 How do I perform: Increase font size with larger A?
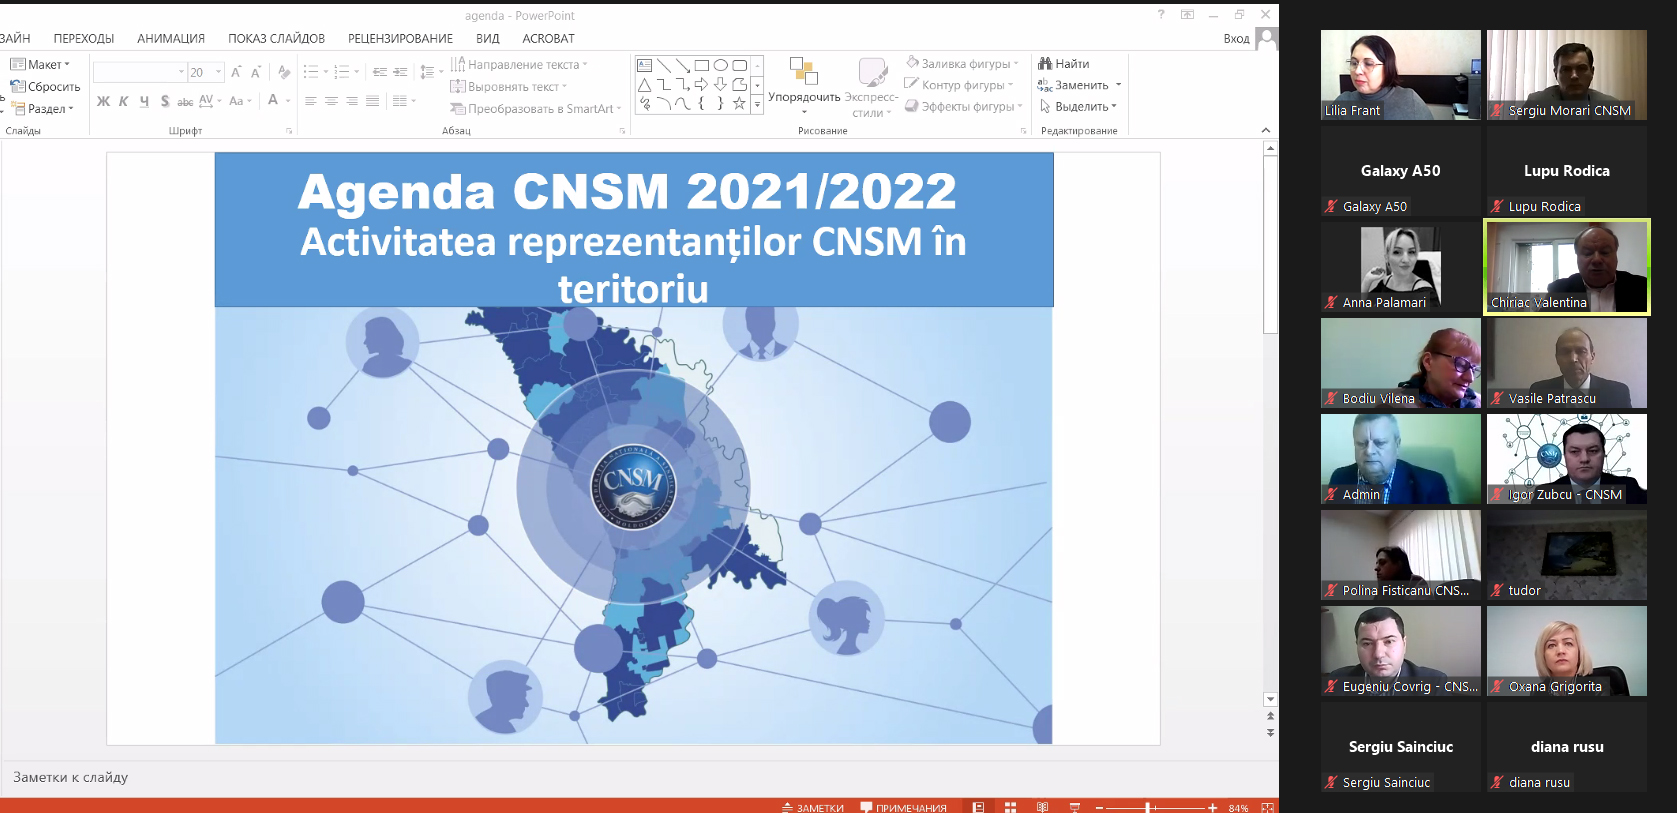click(x=236, y=72)
